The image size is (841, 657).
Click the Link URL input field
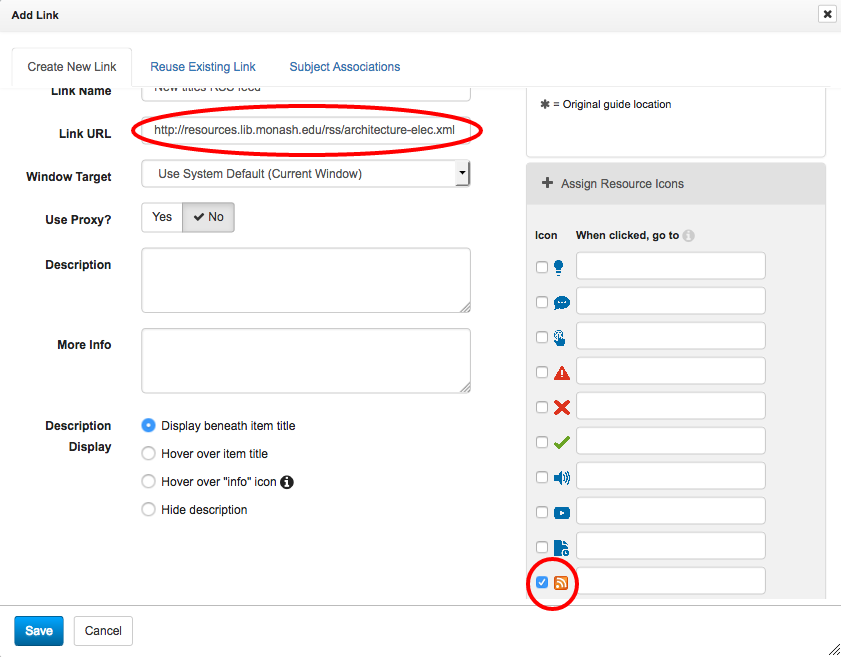coord(306,130)
